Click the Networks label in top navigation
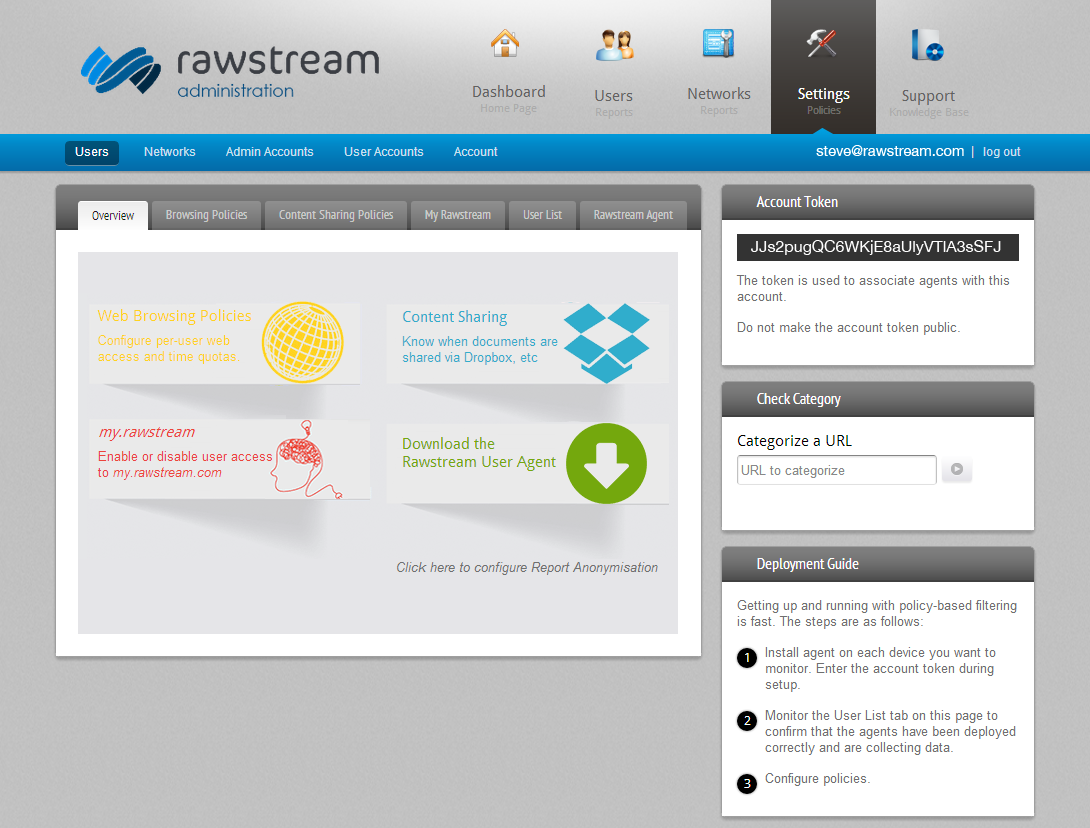1090x828 pixels. click(719, 94)
